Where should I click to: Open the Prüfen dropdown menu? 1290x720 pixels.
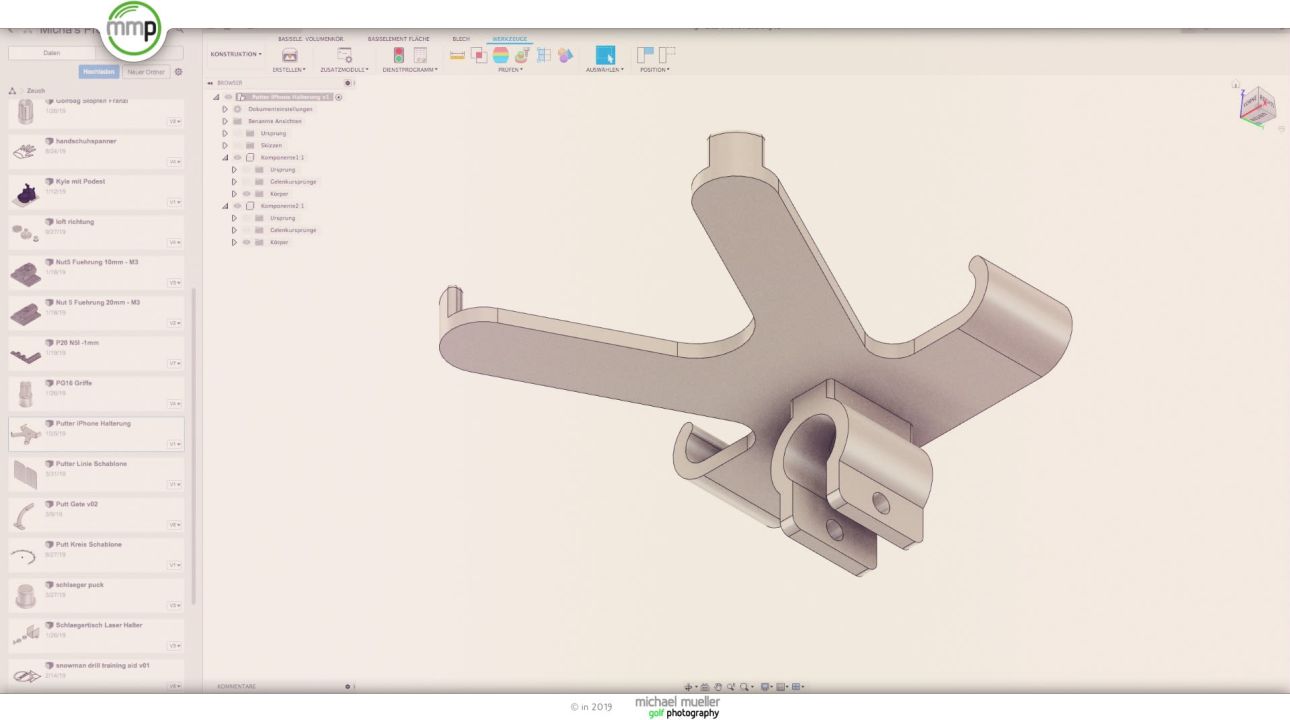[510, 70]
